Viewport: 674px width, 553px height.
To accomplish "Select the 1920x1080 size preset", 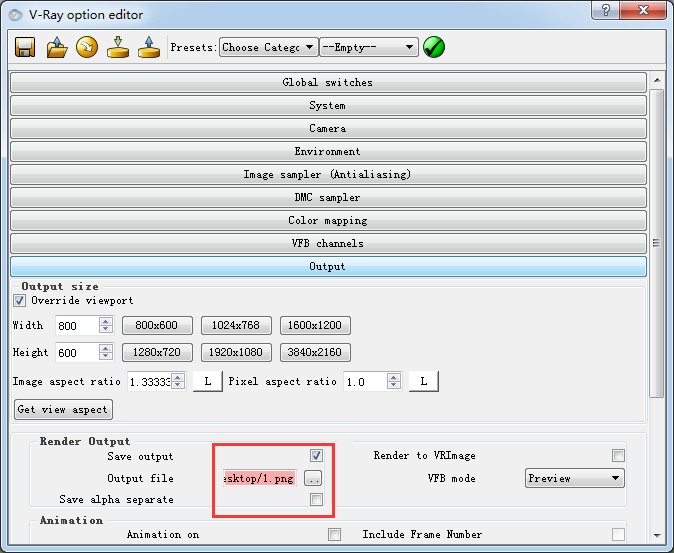I will click(236, 352).
